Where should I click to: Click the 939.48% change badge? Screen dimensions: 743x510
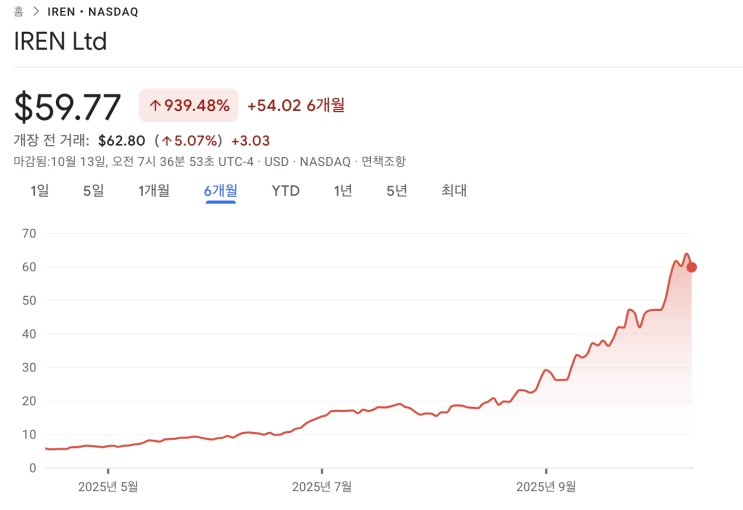coord(189,105)
